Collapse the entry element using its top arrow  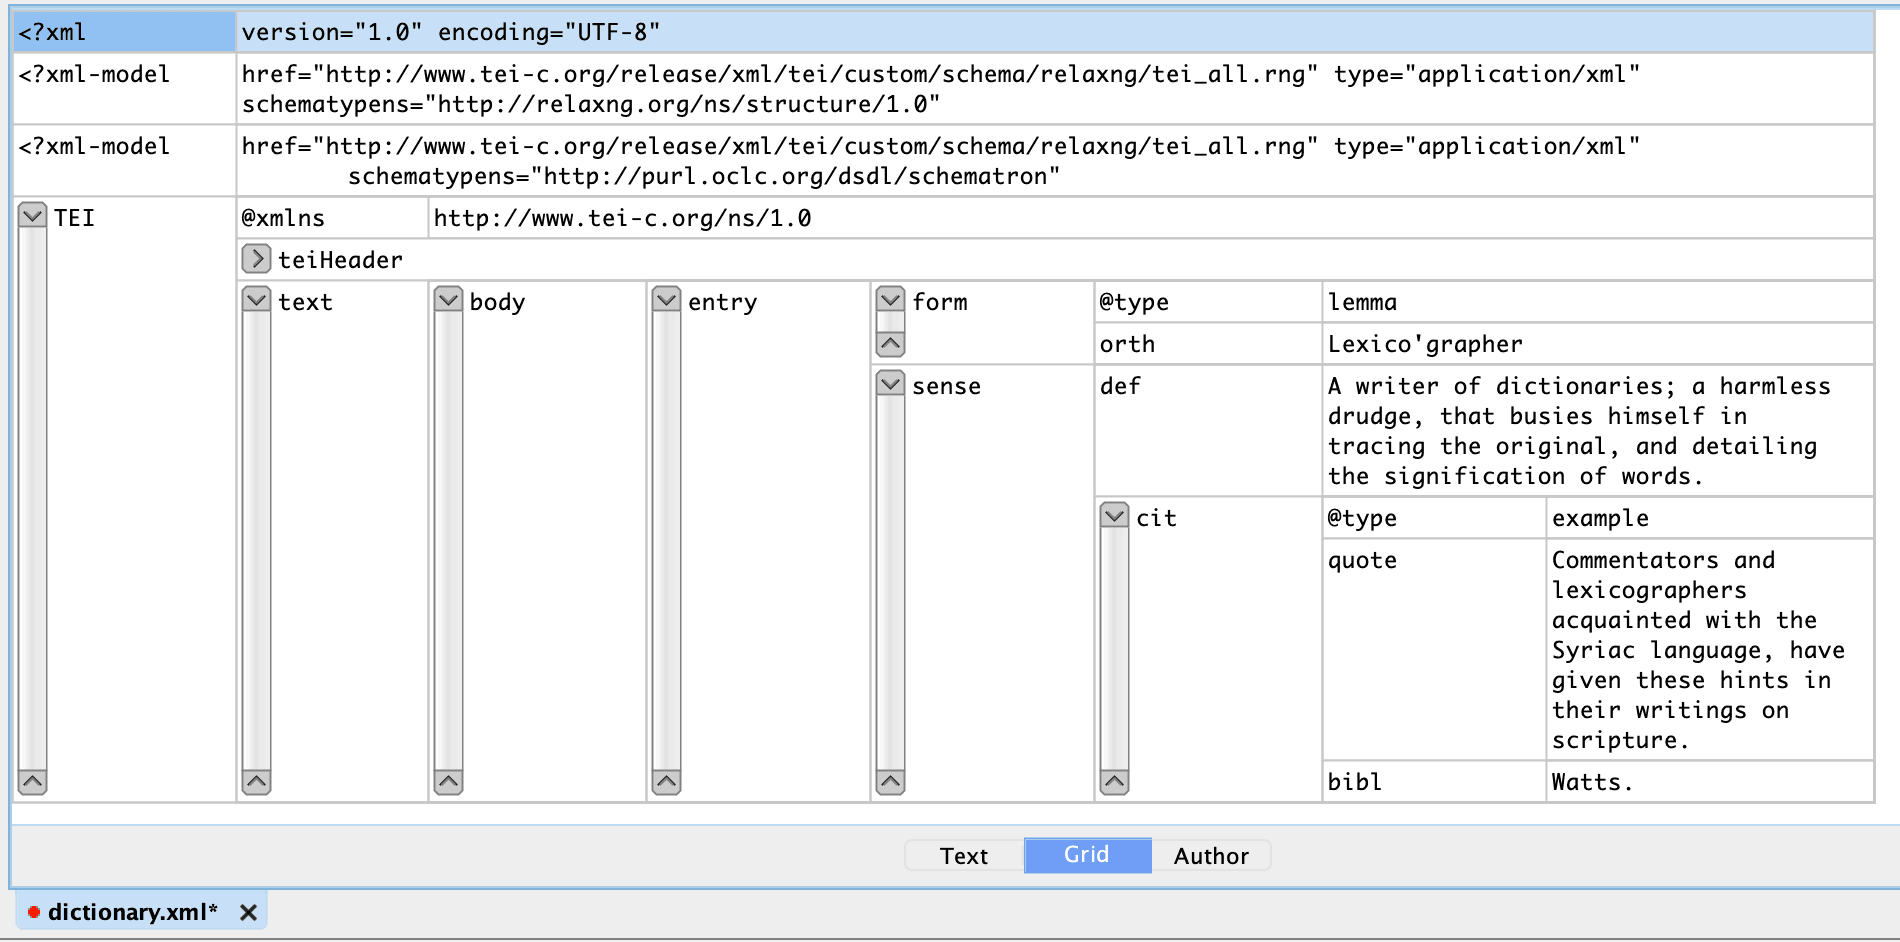click(666, 300)
